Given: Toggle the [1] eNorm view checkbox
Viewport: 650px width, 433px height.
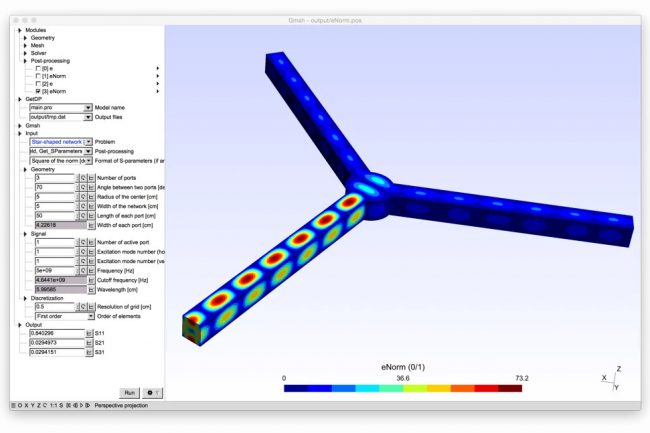Looking at the screenshot, I should pyautogui.click(x=38, y=76).
